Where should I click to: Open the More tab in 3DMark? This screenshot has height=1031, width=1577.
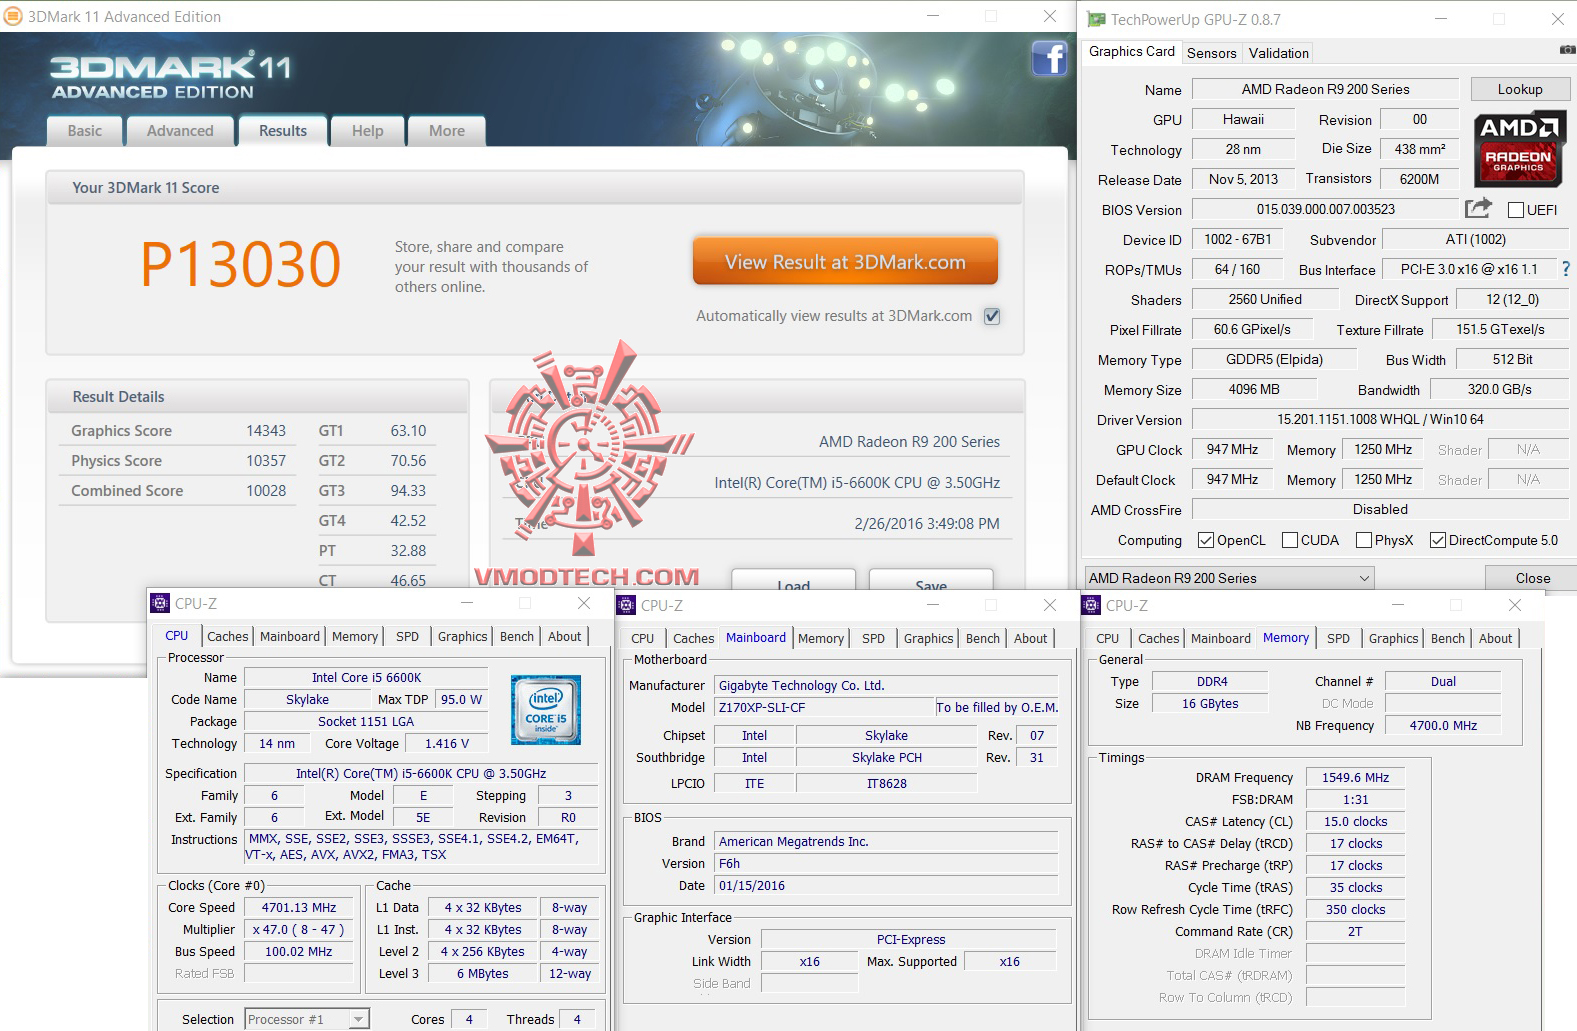point(447,131)
